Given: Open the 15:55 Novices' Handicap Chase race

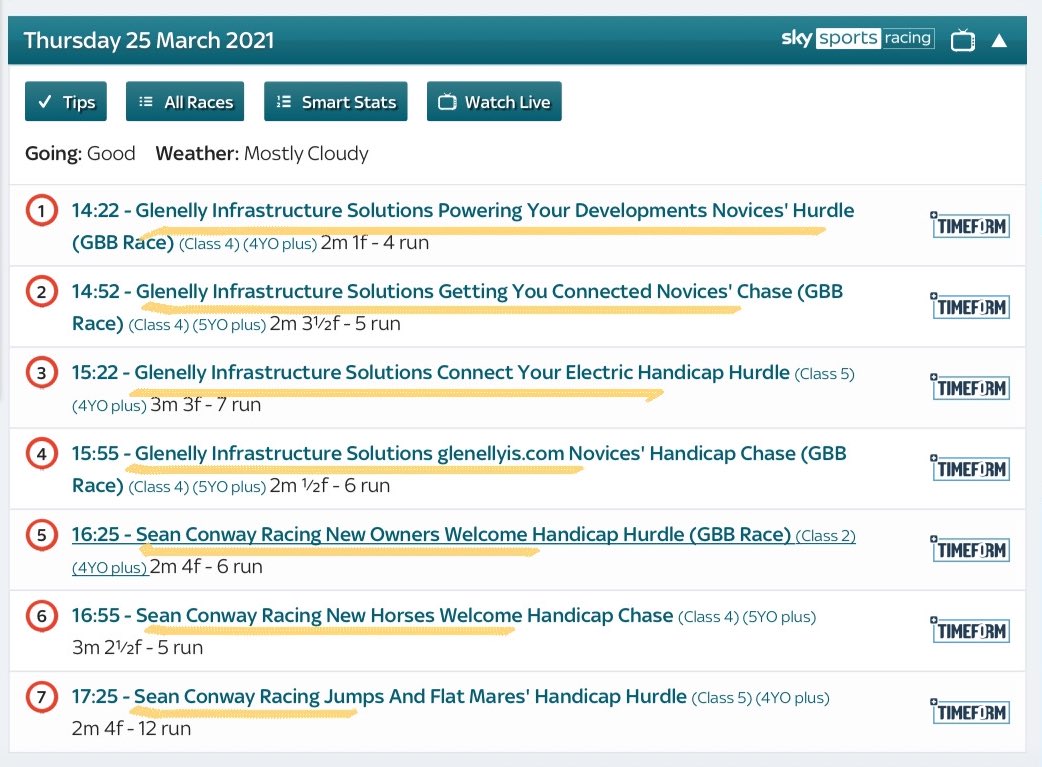Looking at the screenshot, I should [459, 469].
